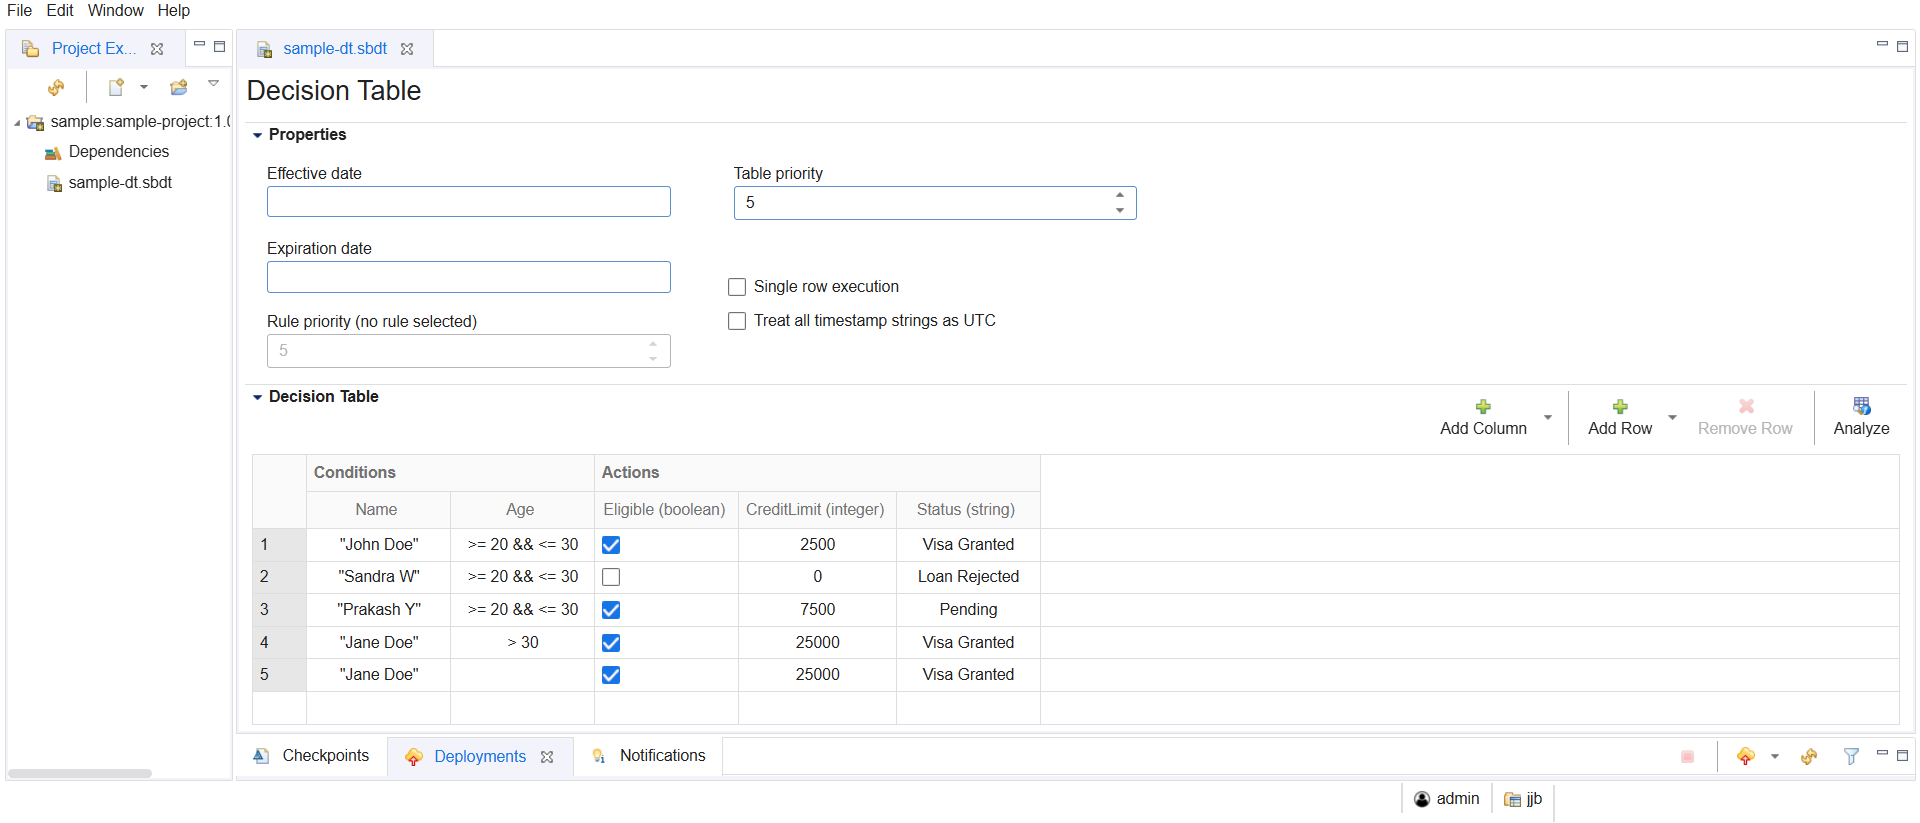Open the Notifications tab
The image size is (1920, 823).
(x=661, y=756)
